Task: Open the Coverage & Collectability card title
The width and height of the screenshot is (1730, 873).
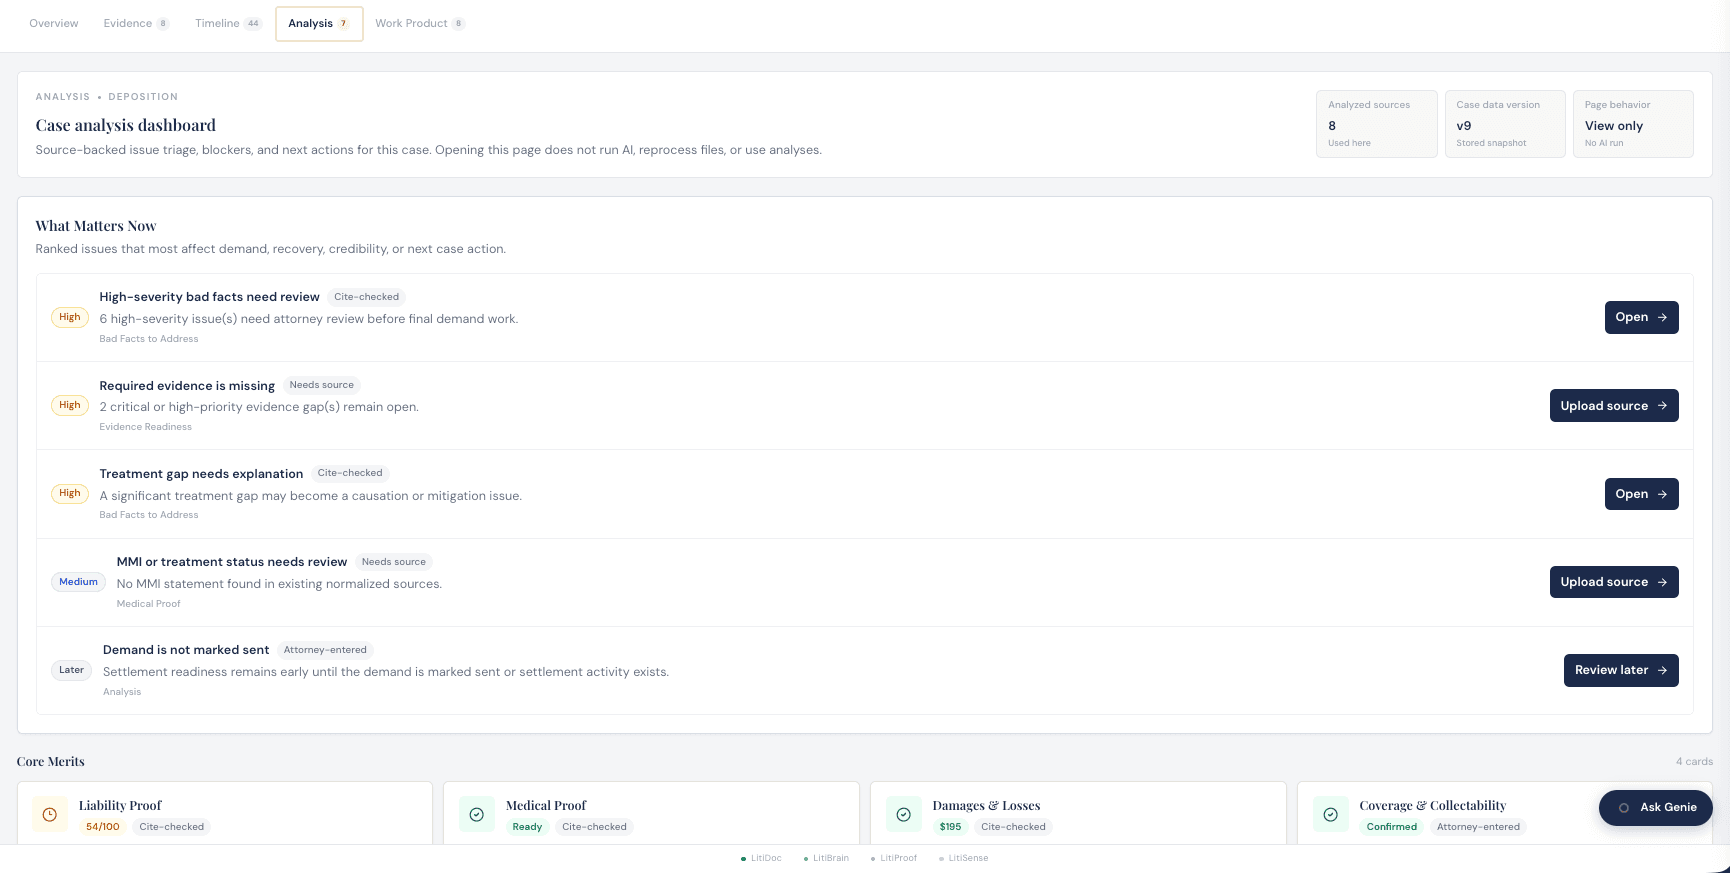Action: point(1432,805)
